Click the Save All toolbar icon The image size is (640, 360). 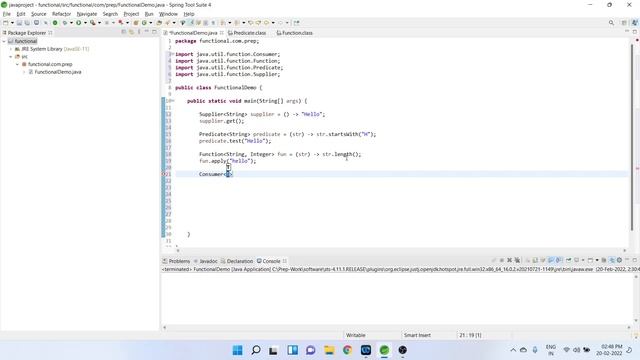pos(27,22)
